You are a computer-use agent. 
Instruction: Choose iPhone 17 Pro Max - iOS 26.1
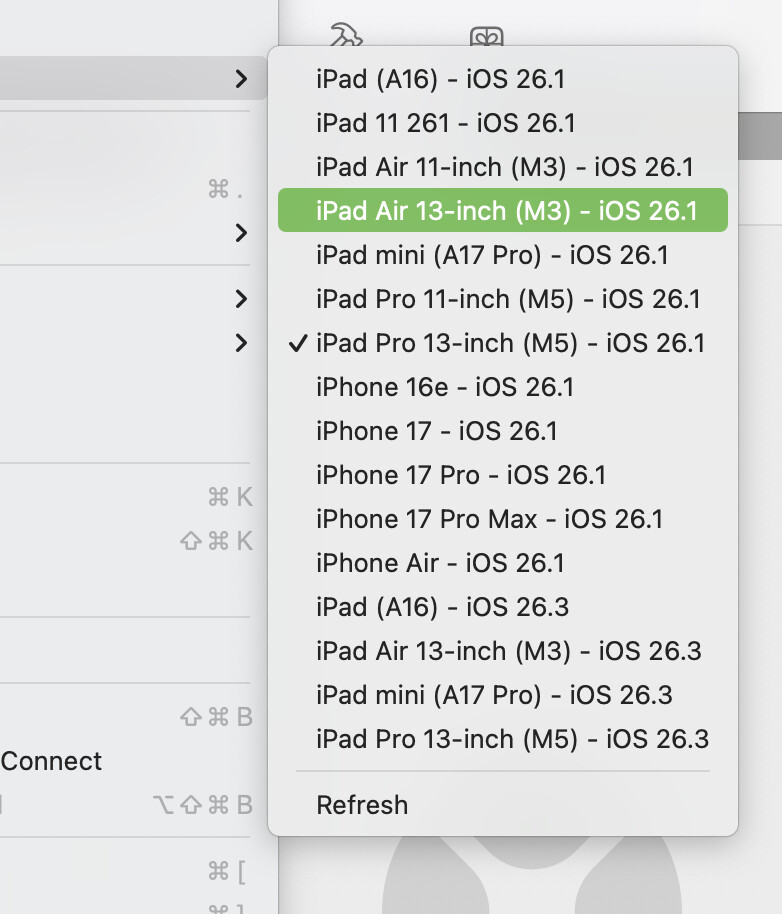(x=489, y=519)
